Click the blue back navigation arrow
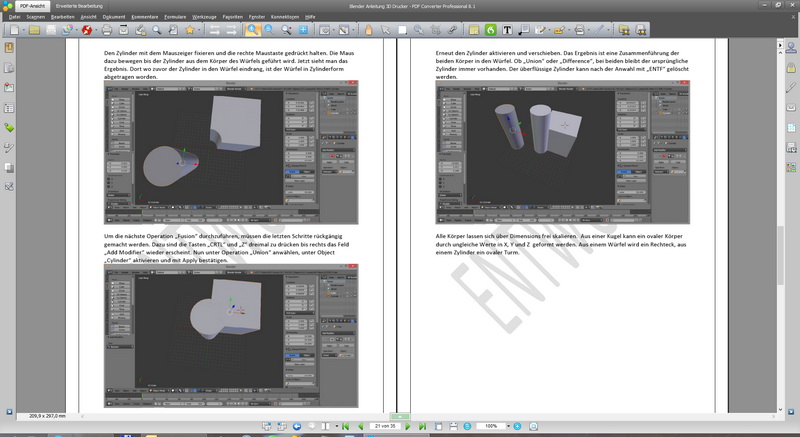 (296, 426)
